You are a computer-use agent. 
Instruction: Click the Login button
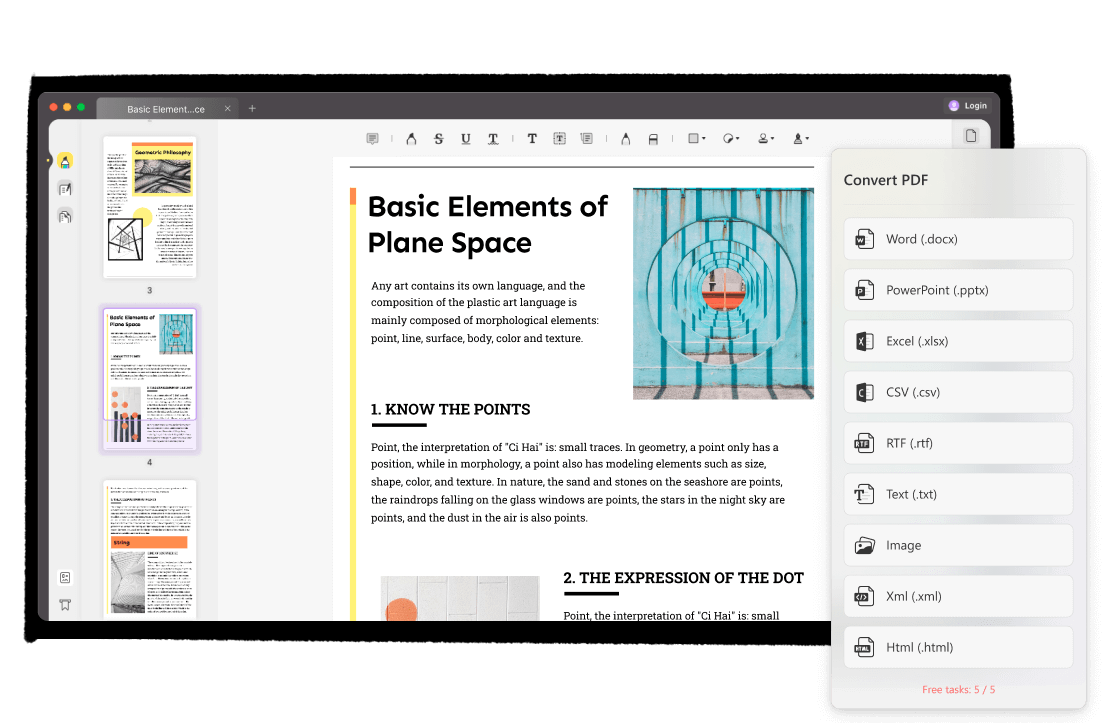tap(968, 106)
